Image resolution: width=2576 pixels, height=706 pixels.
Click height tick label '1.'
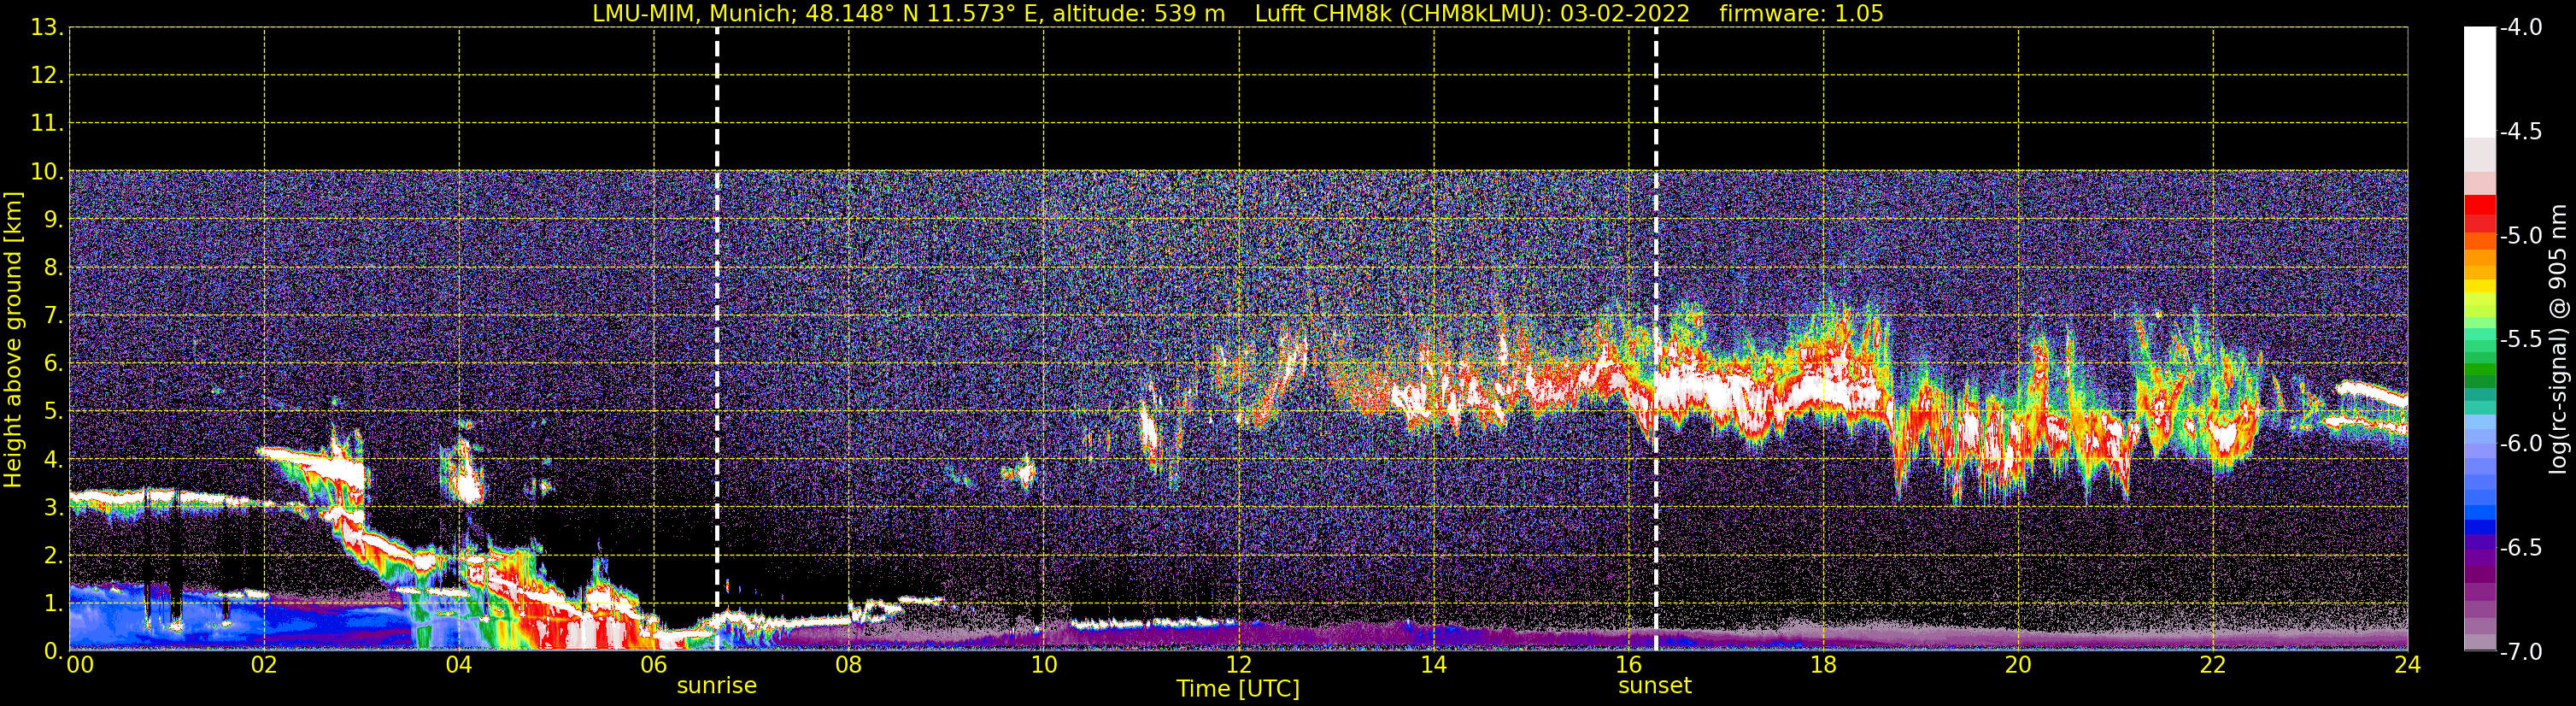point(54,604)
